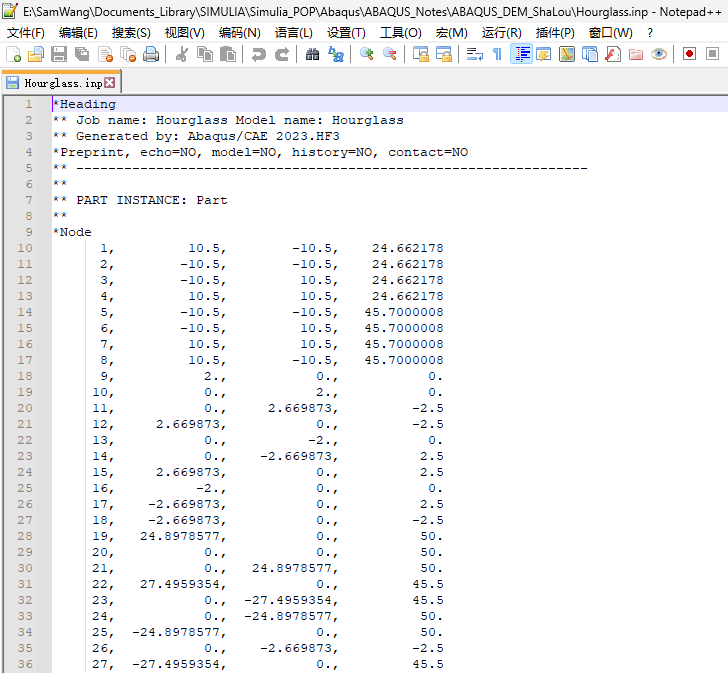
Task: Click the value 24.8978577 in node 19 row
Action: 183,536
